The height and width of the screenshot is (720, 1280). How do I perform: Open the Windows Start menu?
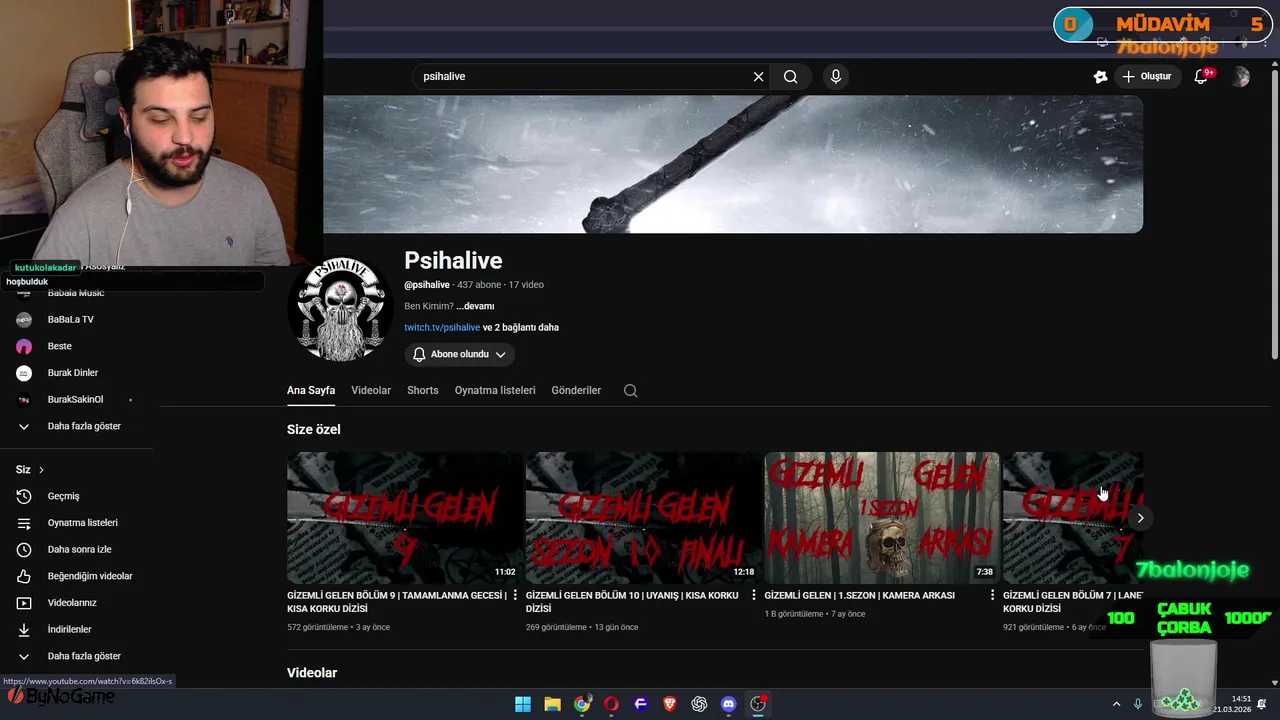tap(523, 704)
